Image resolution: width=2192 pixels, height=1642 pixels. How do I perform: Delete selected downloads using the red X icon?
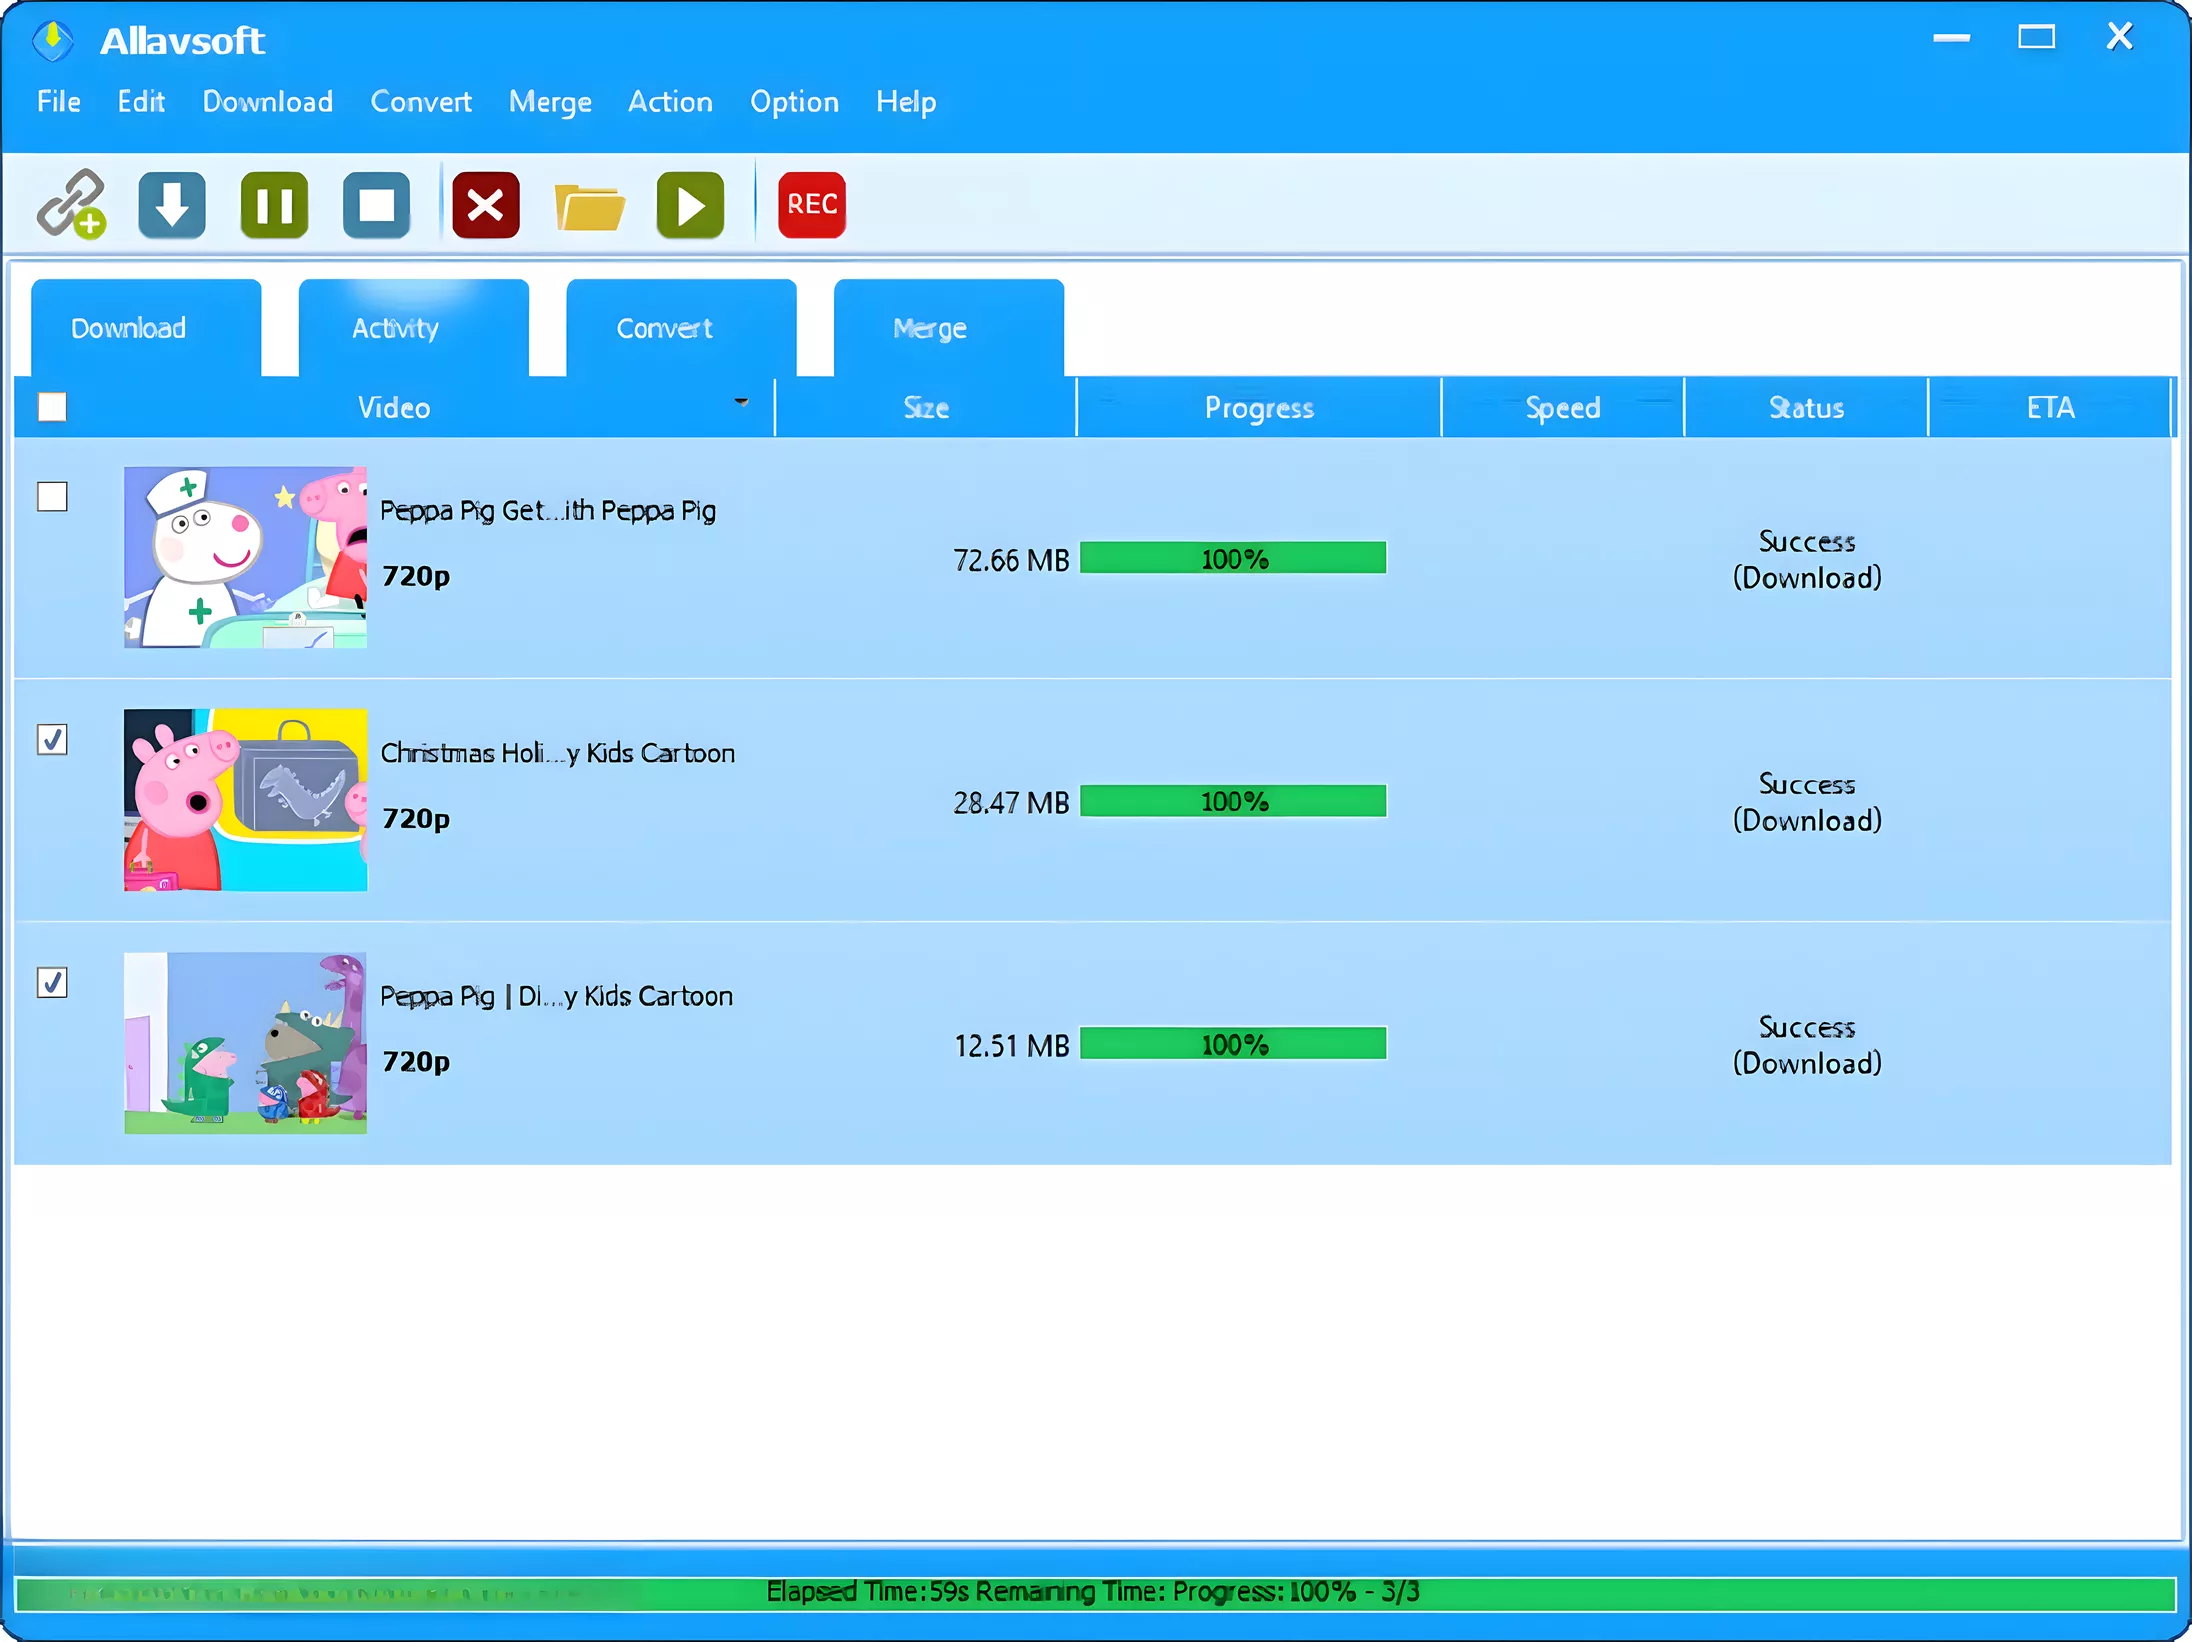tap(486, 204)
